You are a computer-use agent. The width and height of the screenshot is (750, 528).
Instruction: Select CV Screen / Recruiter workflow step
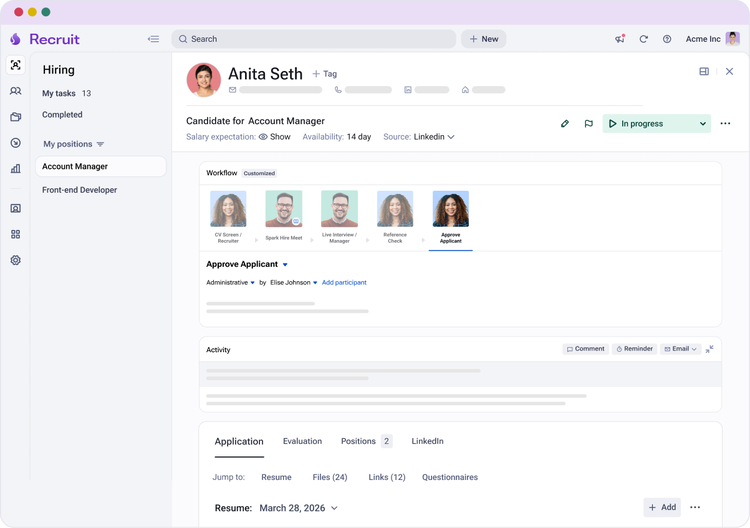pyautogui.click(x=228, y=217)
